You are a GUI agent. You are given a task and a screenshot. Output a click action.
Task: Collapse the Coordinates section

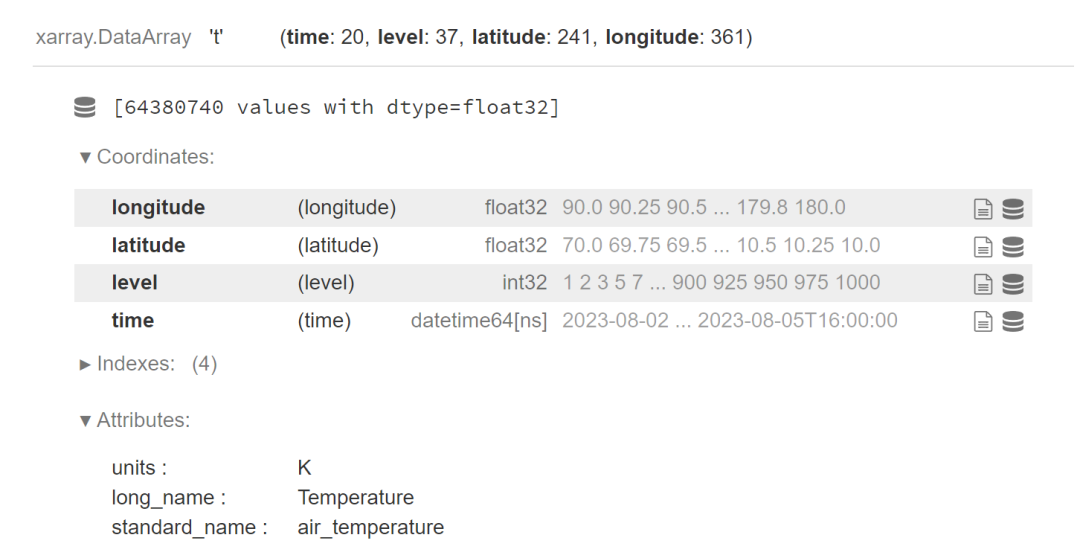pos(146,157)
